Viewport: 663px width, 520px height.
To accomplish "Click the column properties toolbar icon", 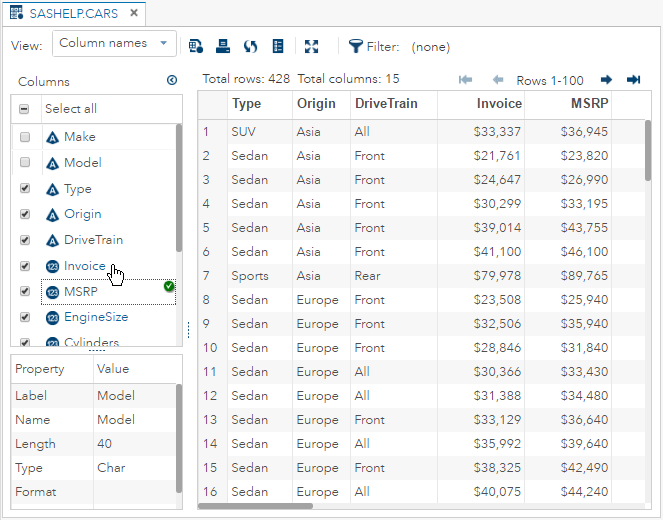I will pyautogui.click(x=279, y=46).
